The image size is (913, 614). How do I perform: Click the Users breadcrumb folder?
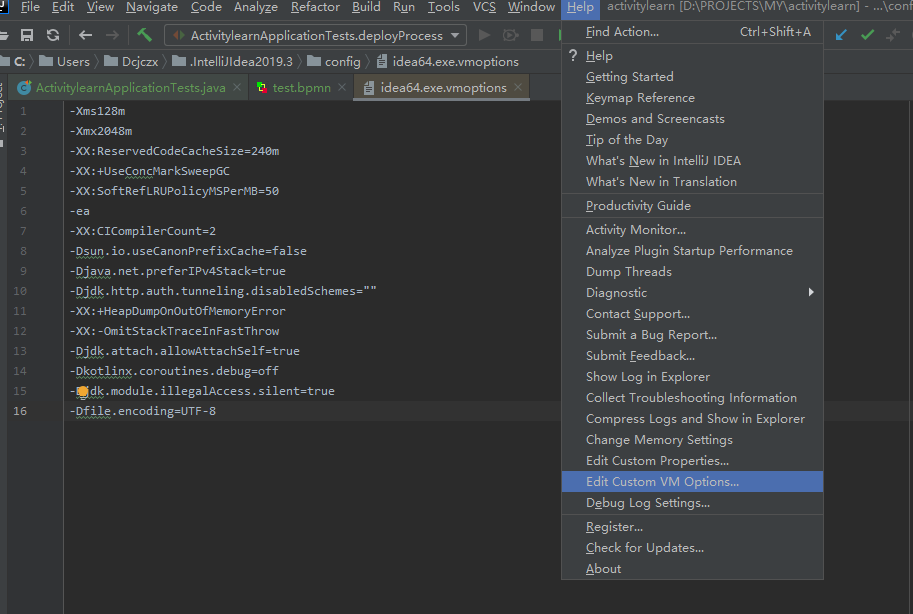65,61
